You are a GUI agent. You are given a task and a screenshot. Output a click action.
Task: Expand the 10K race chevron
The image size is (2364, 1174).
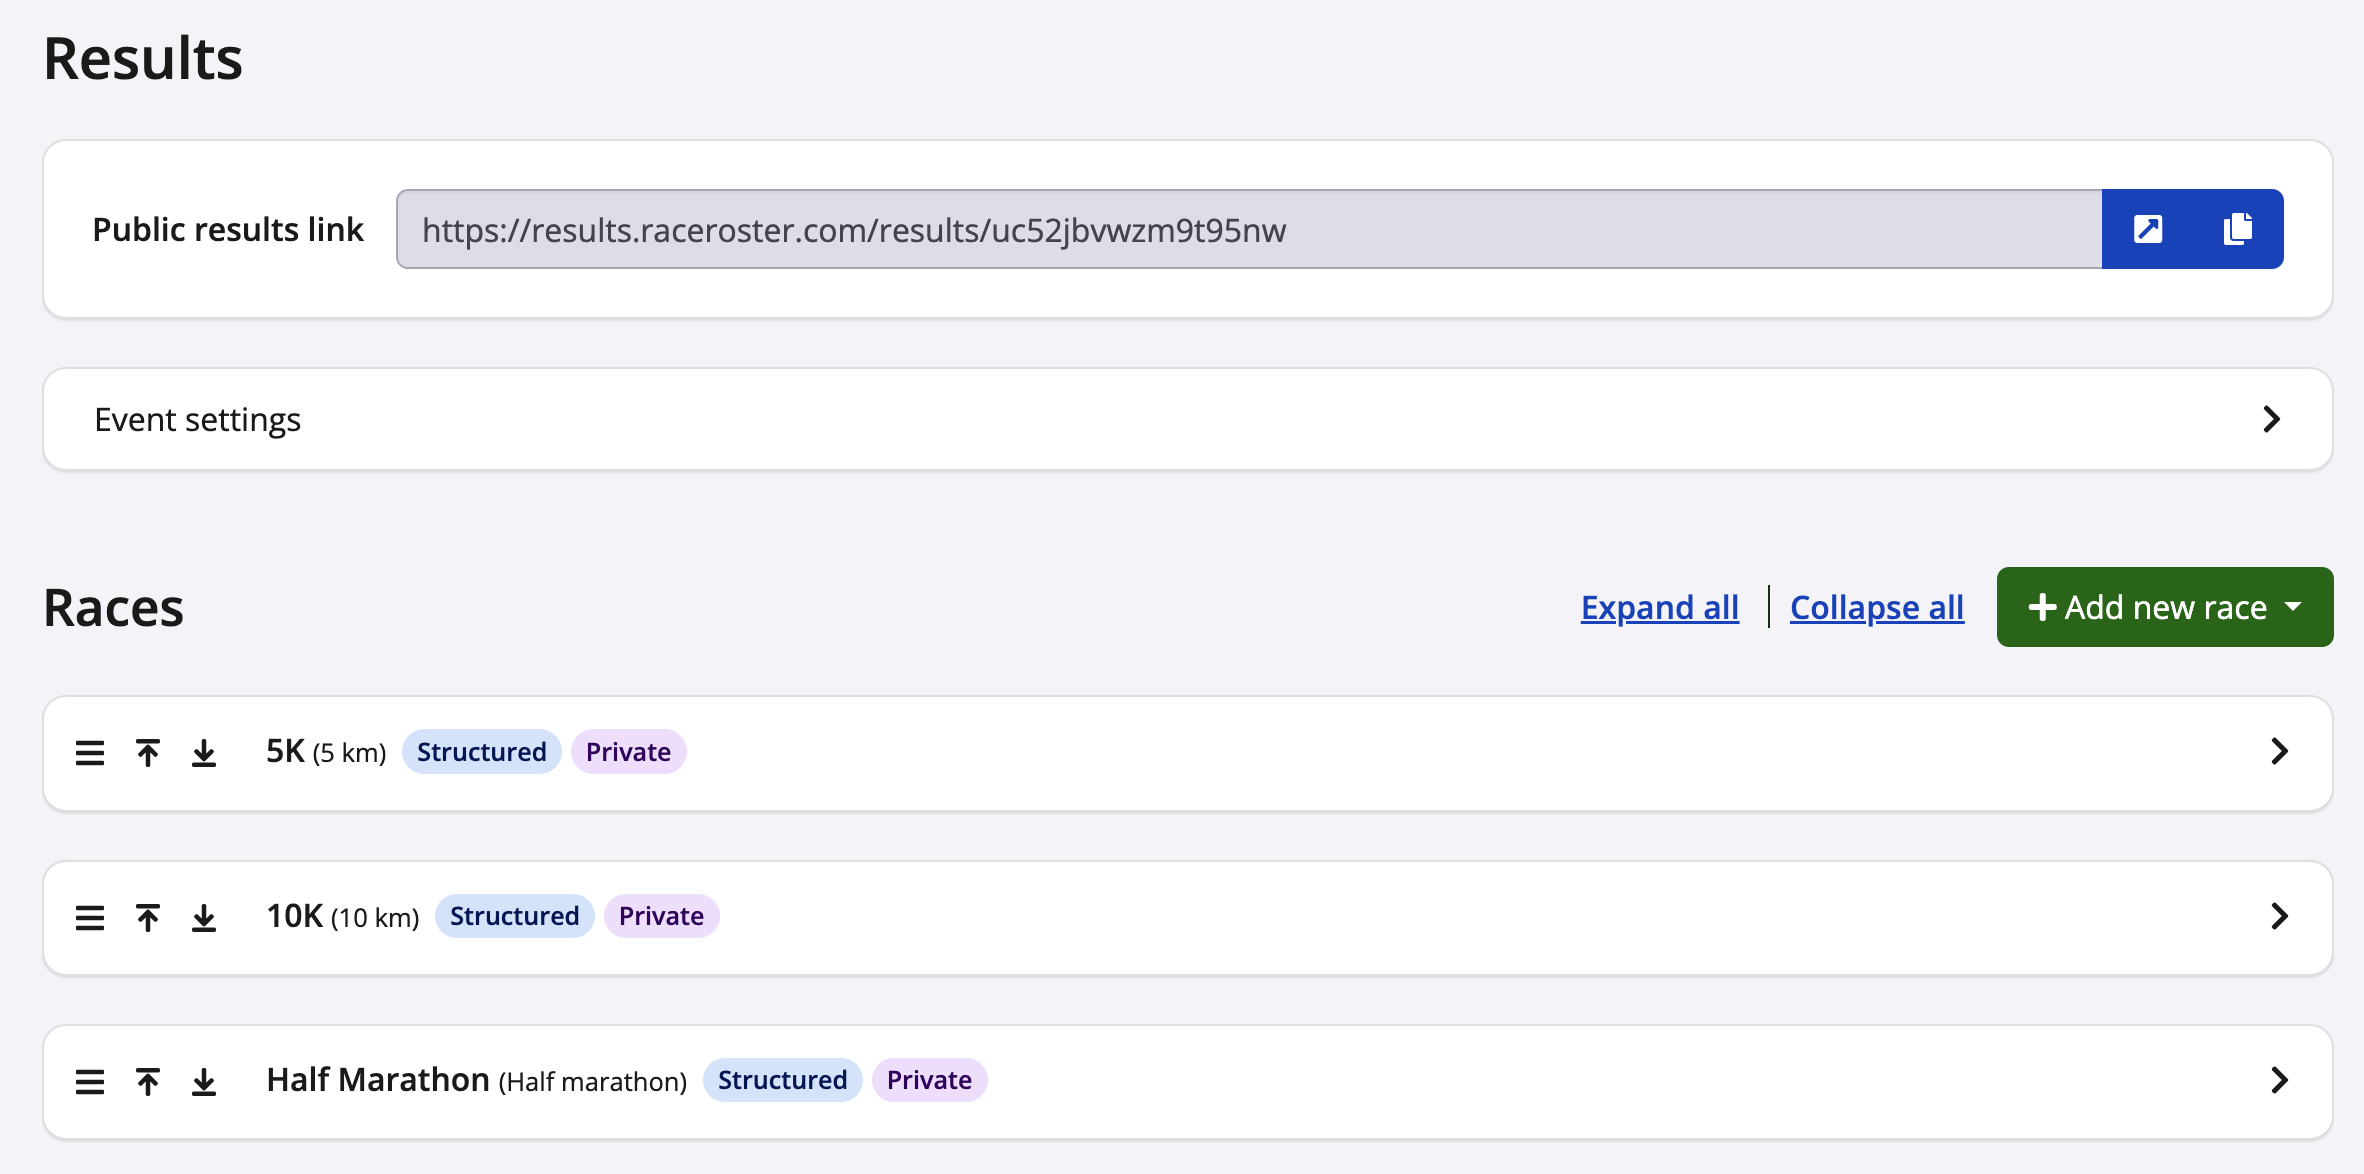[x=2279, y=916]
